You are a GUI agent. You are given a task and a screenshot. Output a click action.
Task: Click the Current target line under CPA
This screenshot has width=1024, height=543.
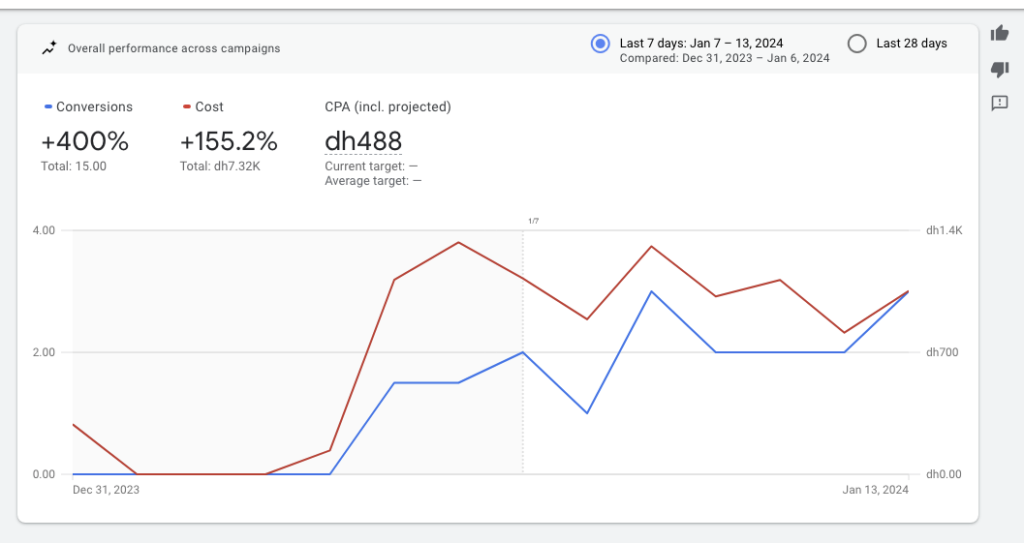click(371, 166)
